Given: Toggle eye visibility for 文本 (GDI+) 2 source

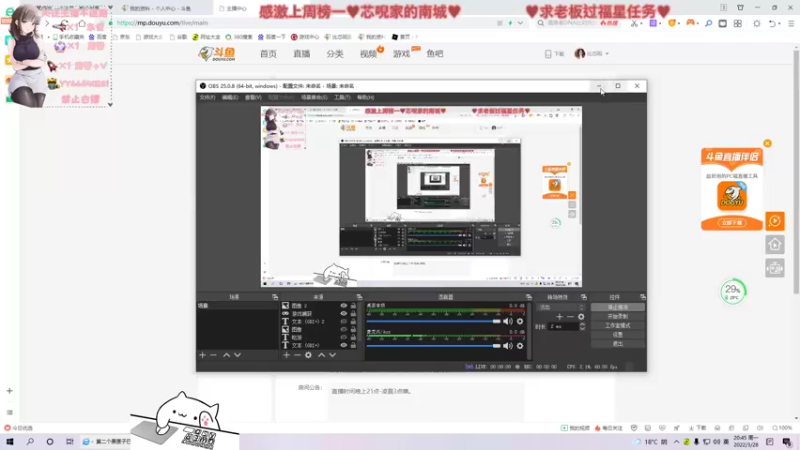Looking at the screenshot, I should click(x=343, y=321).
